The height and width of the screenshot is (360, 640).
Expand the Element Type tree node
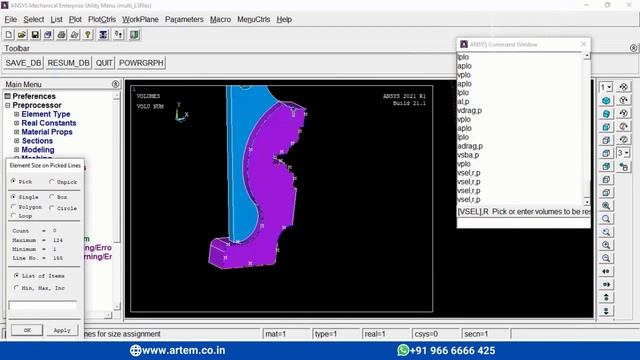click(x=16, y=114)
